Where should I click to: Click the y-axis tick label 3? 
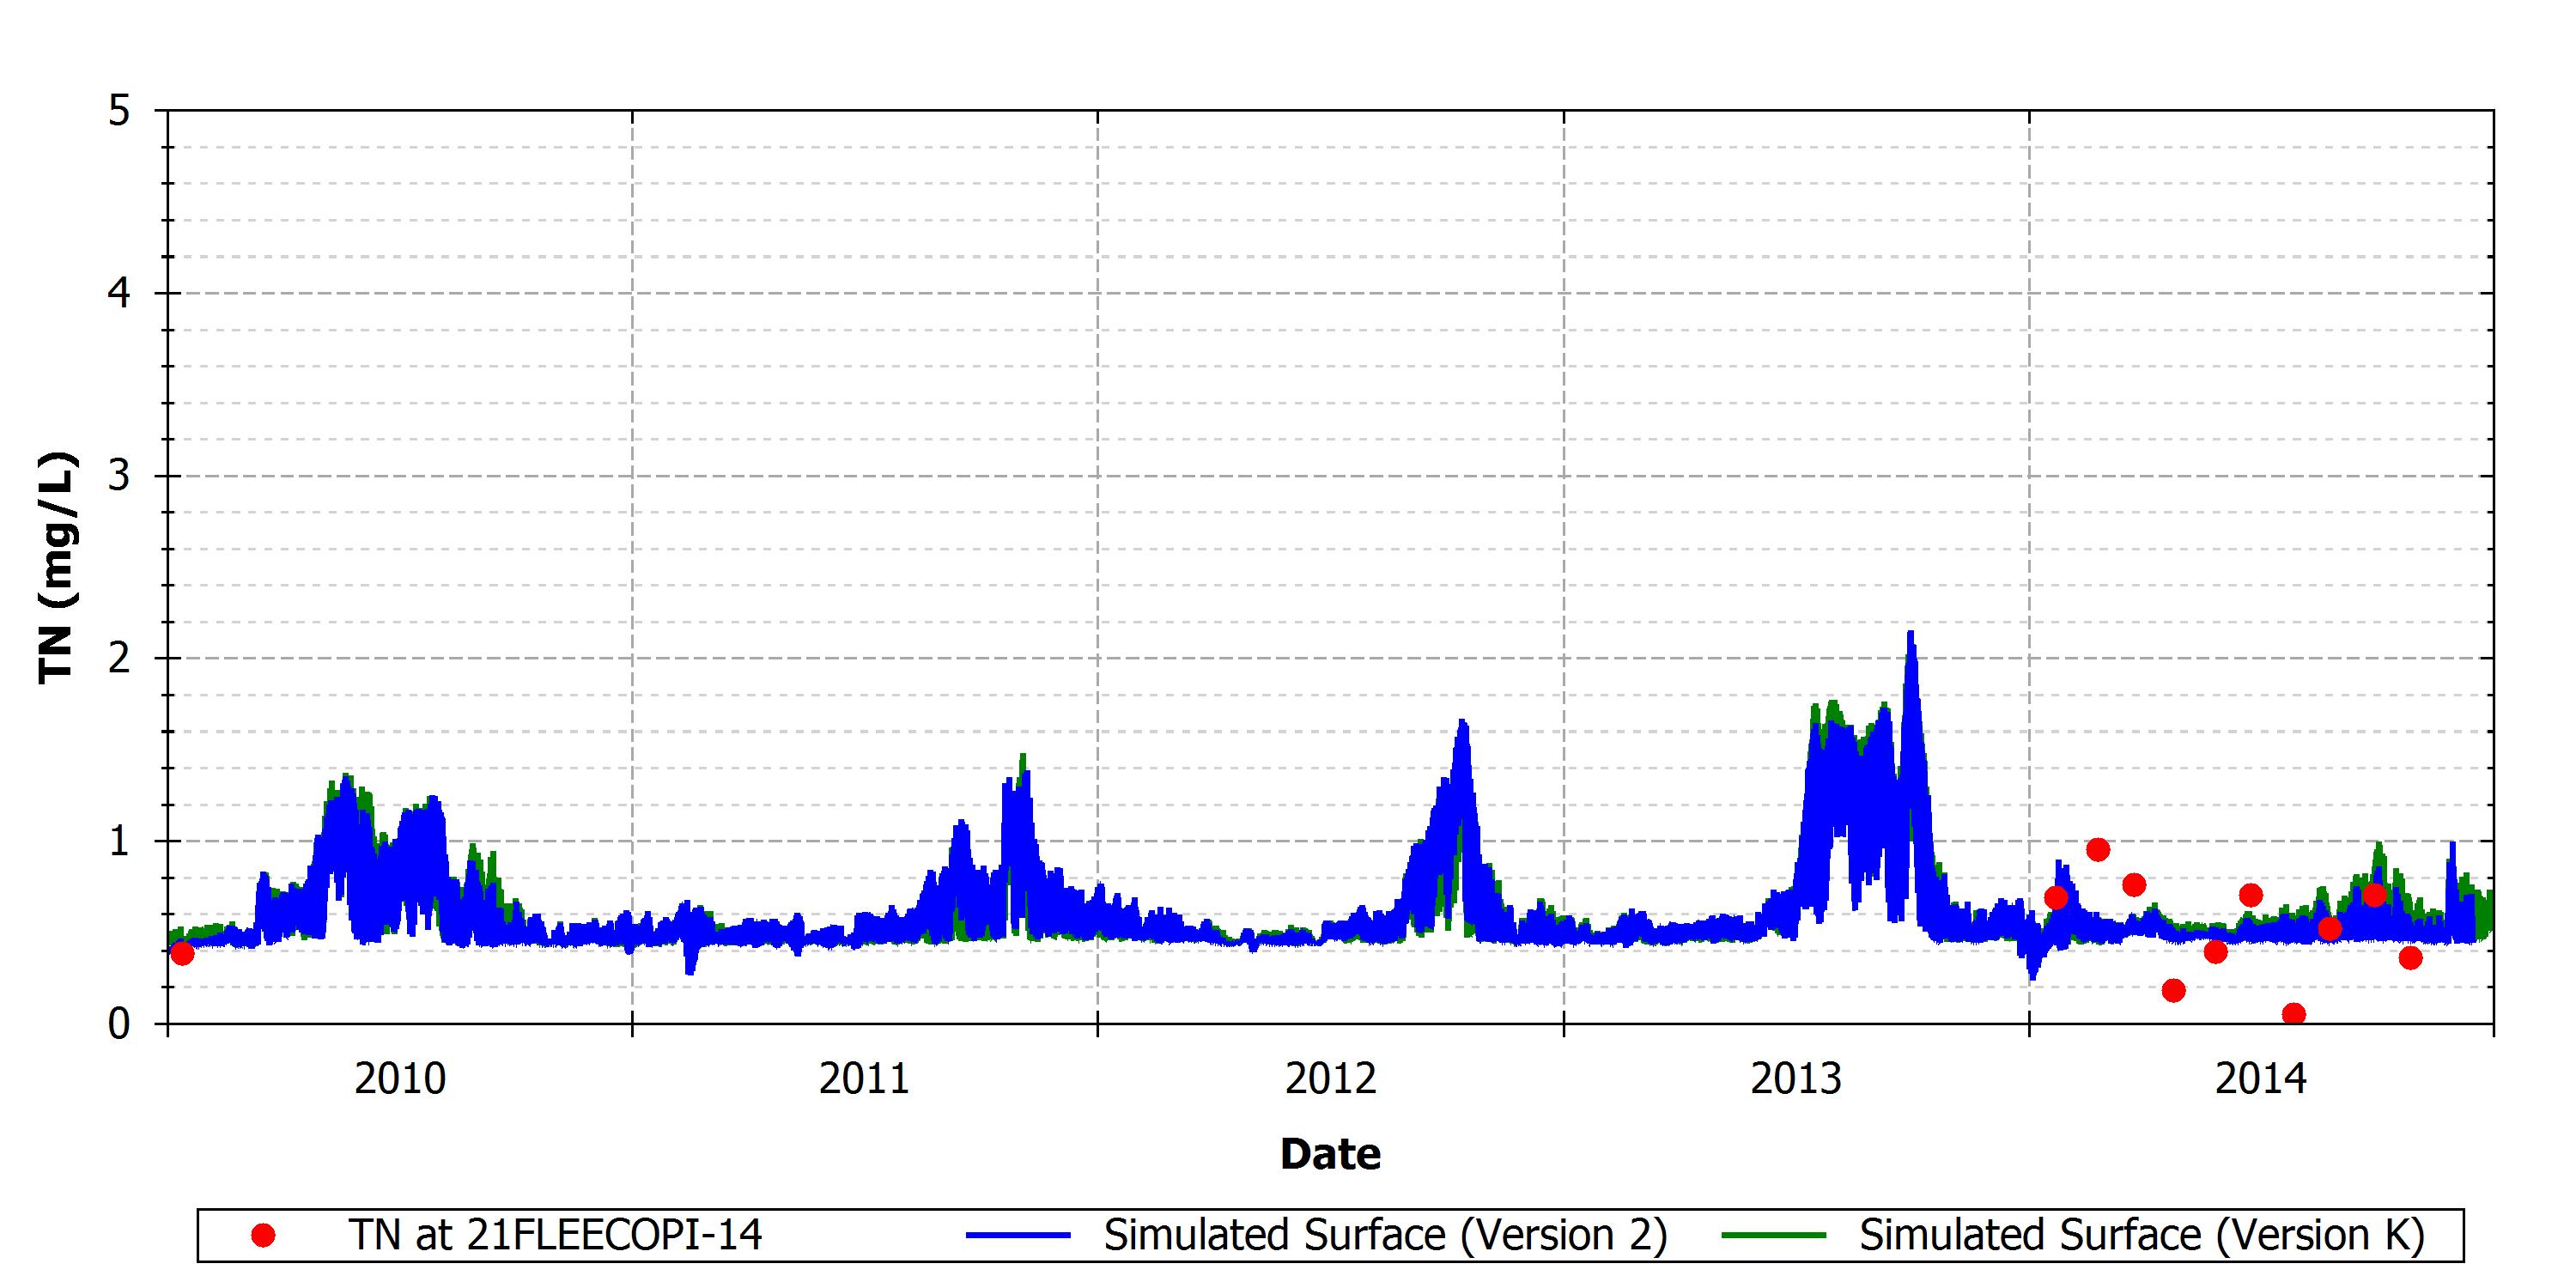[x=120, y=476]
